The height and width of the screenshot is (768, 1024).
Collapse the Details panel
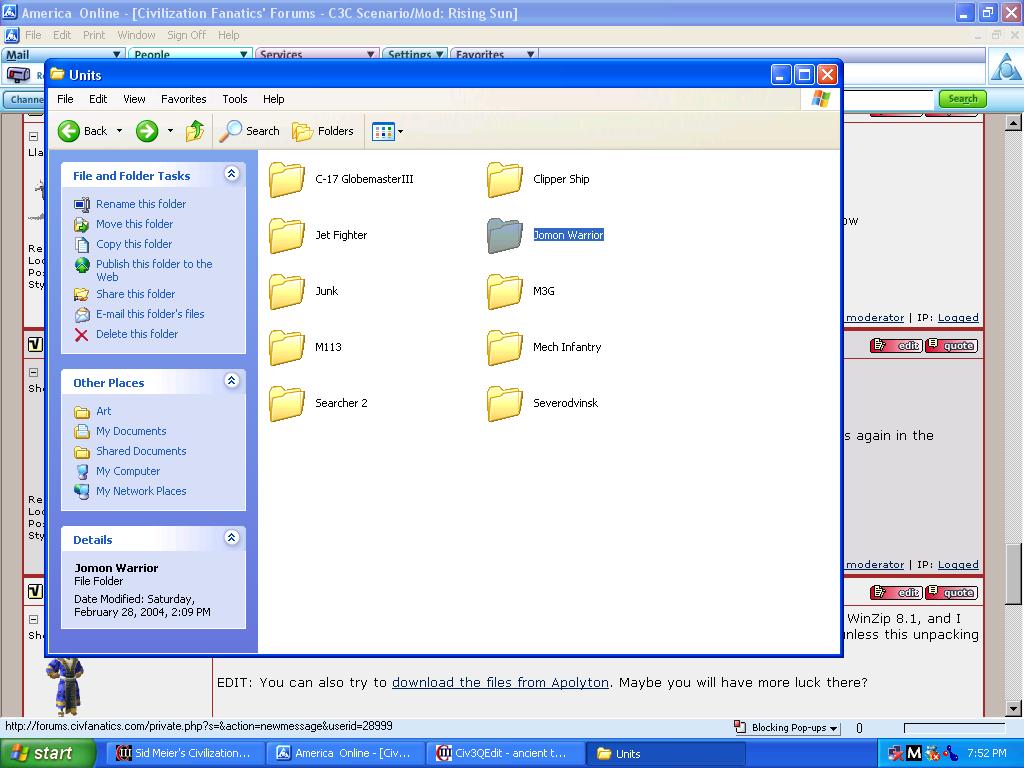[231, 537]
